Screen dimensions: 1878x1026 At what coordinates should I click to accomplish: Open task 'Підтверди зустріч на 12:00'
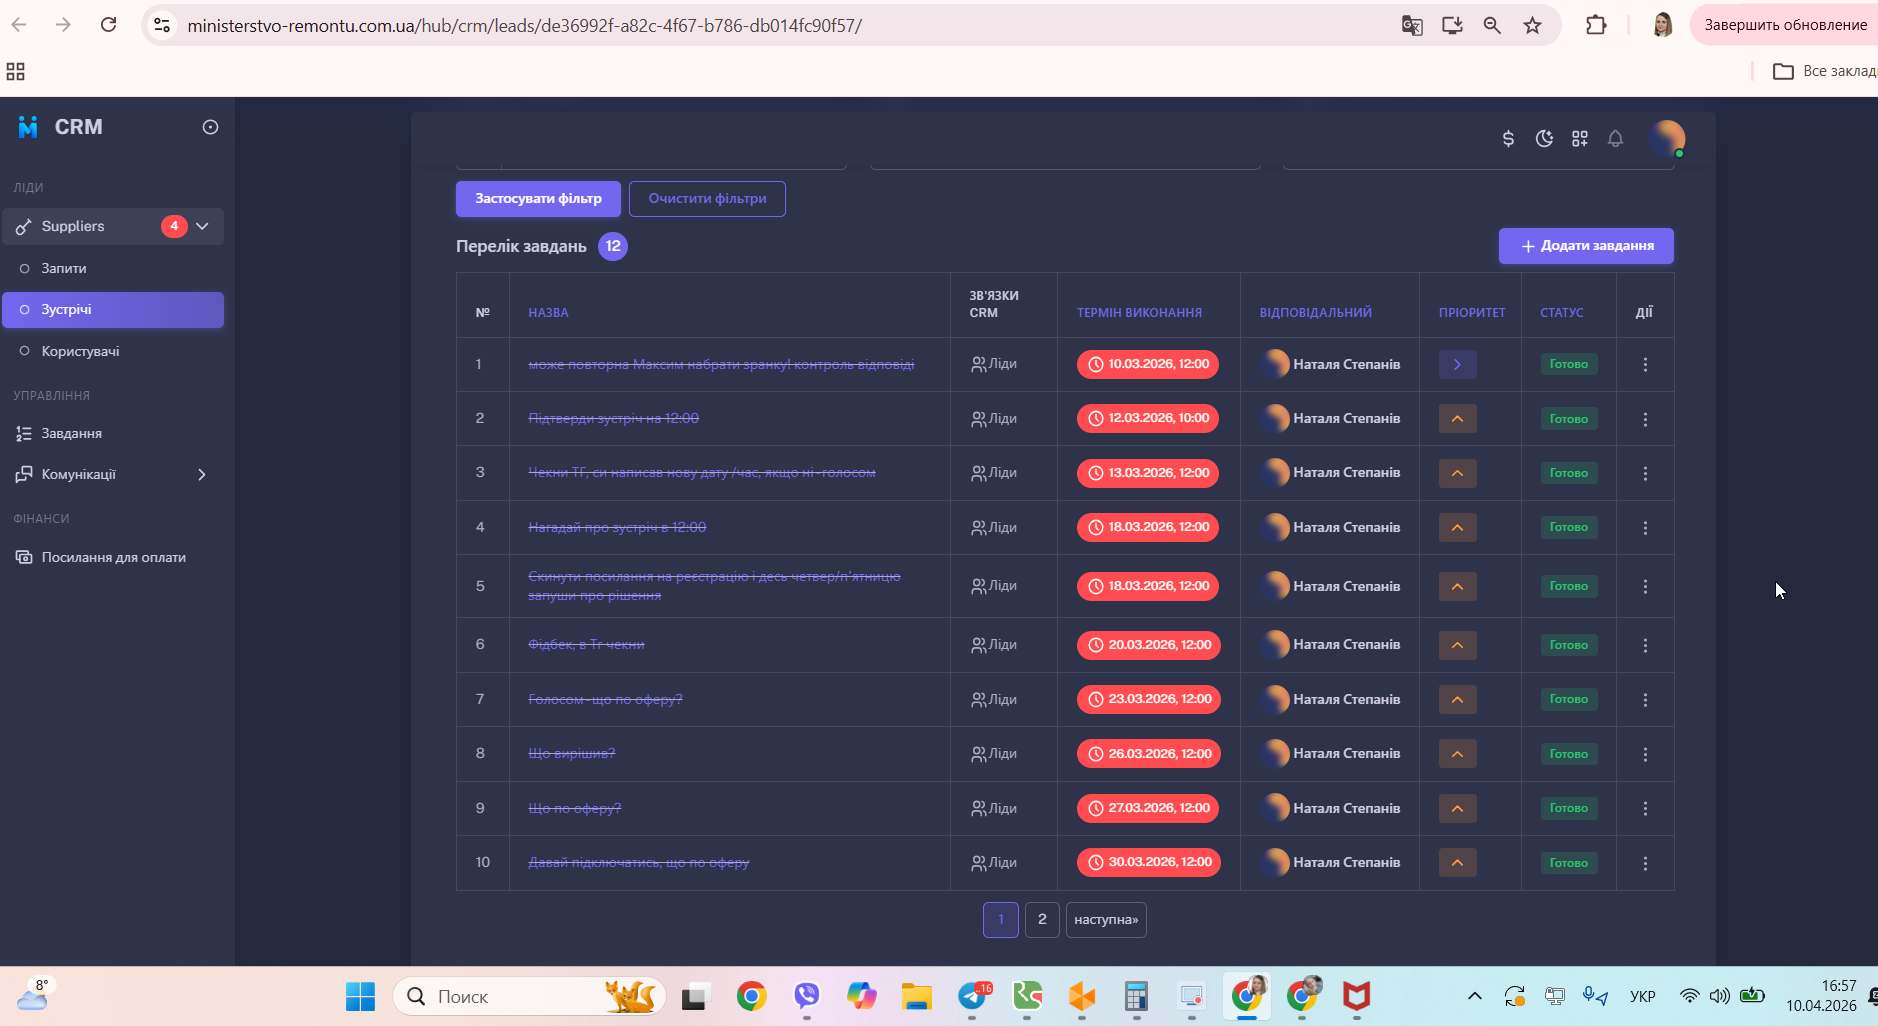click(x=613, y=418)
